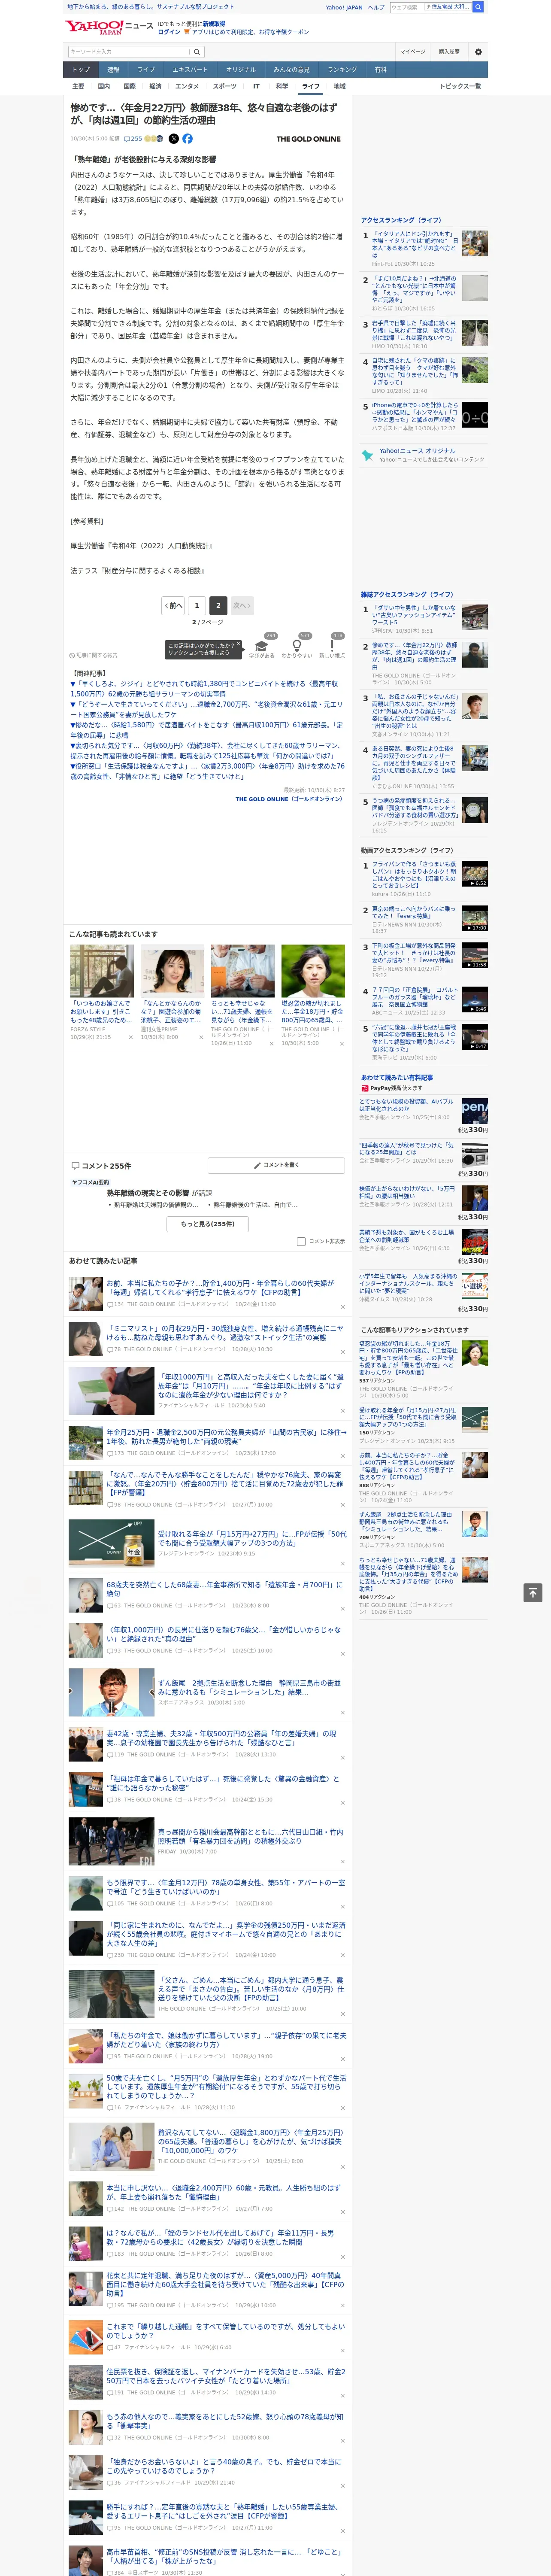Viewport: 551px width, 2576px height.
Task: Open the 地域 category sub-tab
Action: click(339, 86)
